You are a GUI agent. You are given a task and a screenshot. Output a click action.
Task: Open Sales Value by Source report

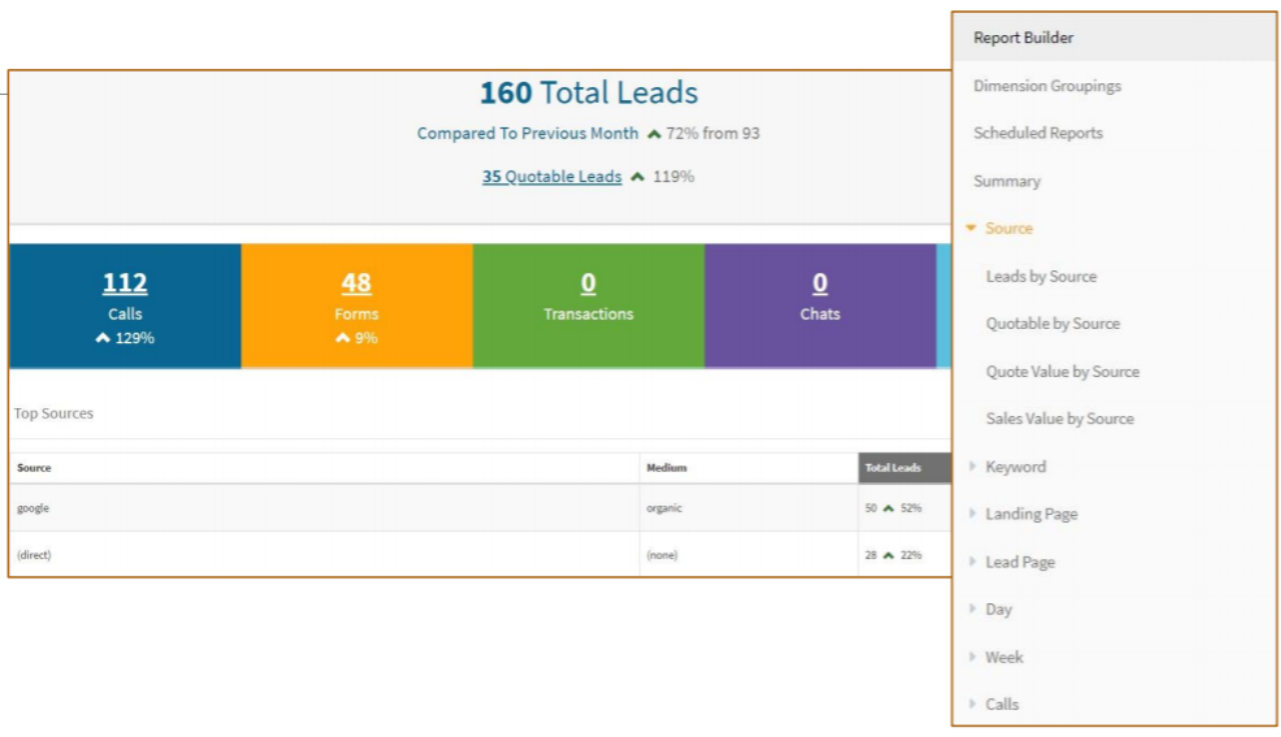[x=1059, y=419]
